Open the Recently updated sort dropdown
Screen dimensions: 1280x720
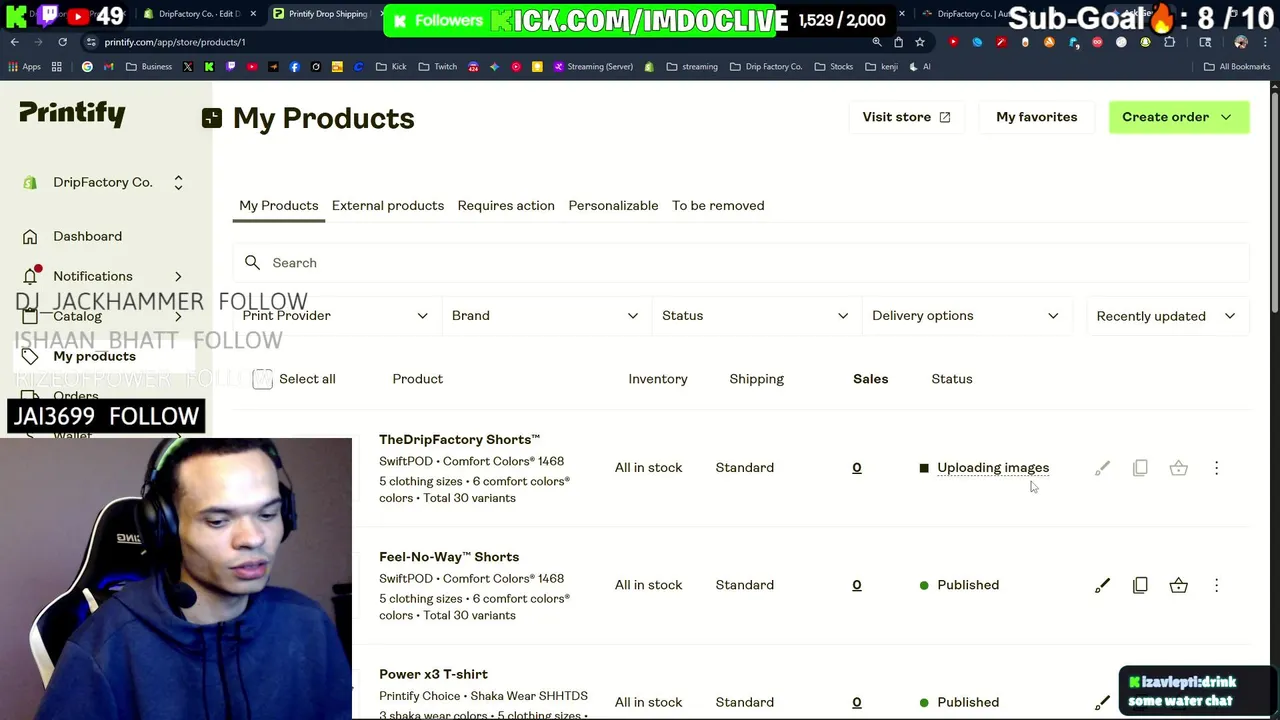click(x=1167, y=316)
